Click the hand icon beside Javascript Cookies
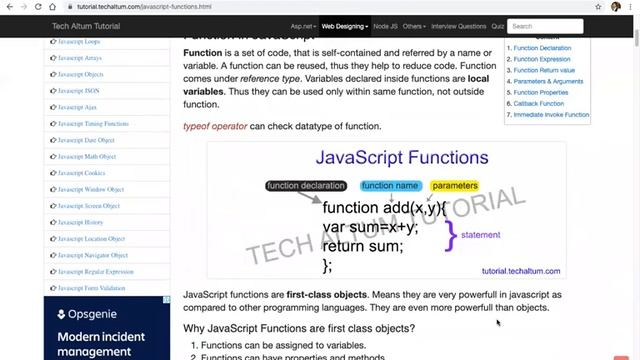Image resolution: width=640 pixels, height=360 pixels. 53,173
